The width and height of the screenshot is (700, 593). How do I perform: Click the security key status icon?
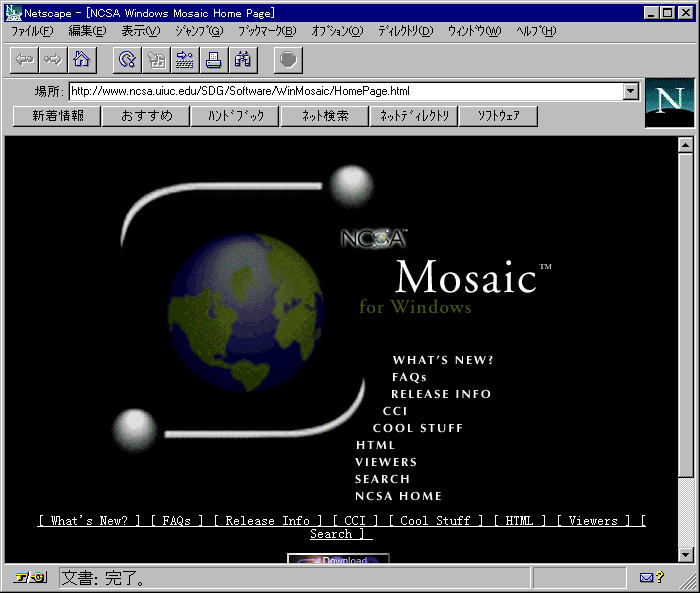click(30, 577)
